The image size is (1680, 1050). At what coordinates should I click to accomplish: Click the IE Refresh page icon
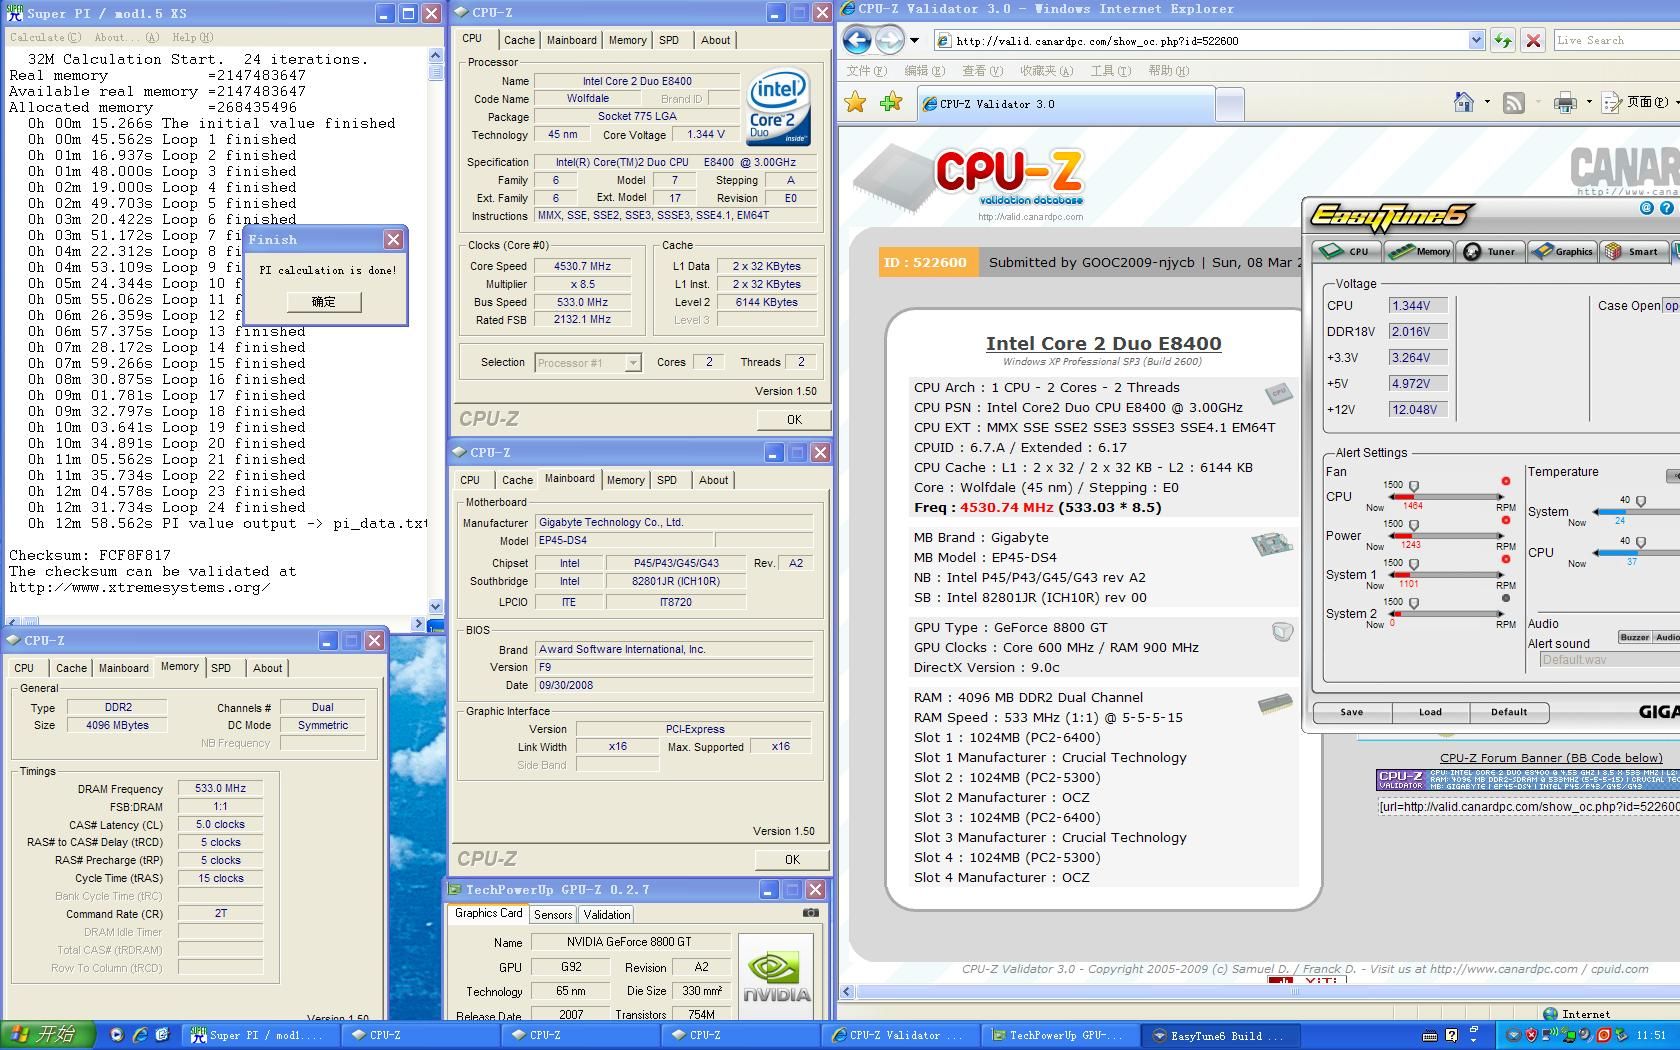[1502, 40]
